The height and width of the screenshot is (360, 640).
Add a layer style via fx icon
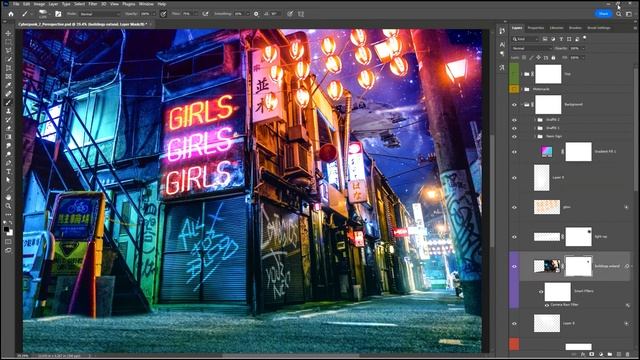(583, 354)
